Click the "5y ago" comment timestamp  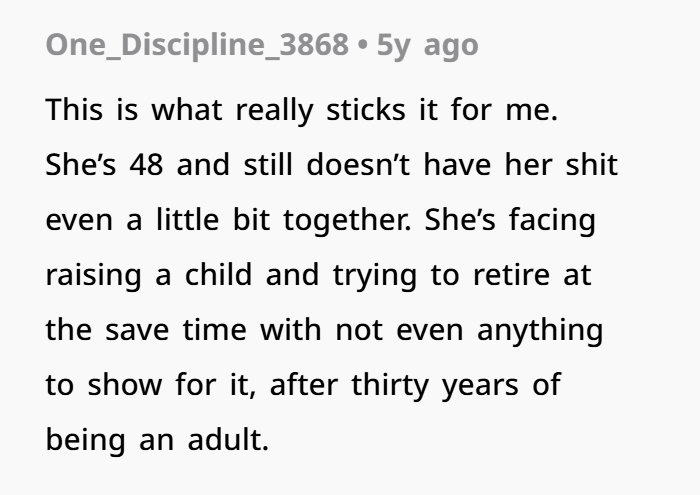pos(427,46)
